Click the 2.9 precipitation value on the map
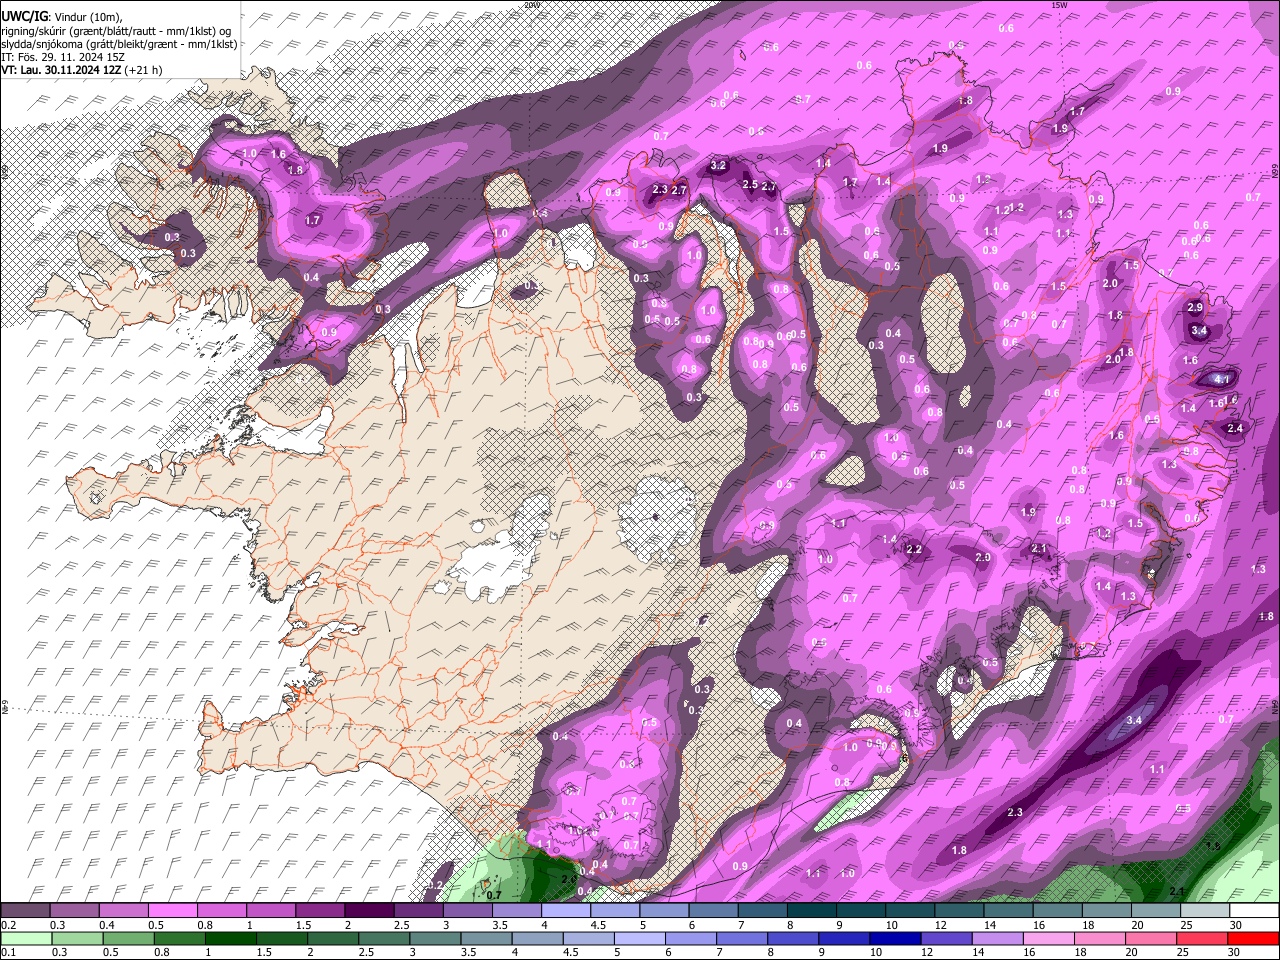This screenshot has height=960, width=1280. click(1195, 308)
